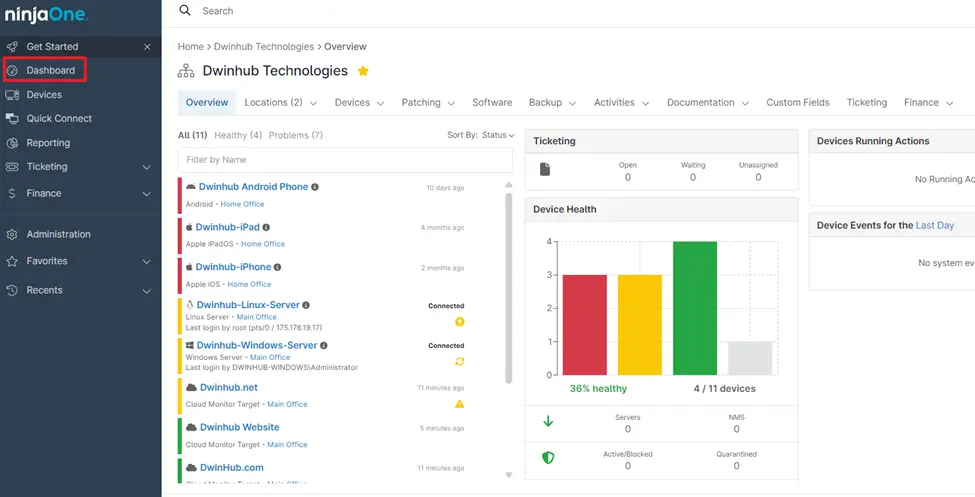Open Dwinhub Android Phone device
The height and width of the screenshot is (497, 975).
point(253,187)
